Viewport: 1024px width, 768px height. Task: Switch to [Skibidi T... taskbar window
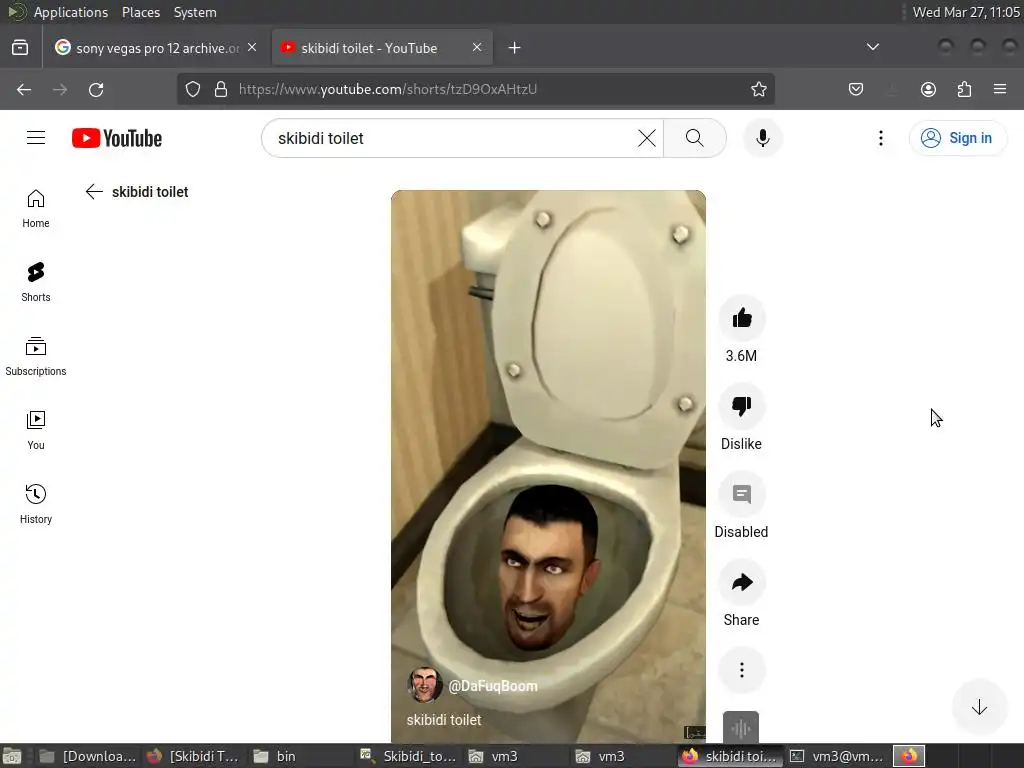point(194,756)
